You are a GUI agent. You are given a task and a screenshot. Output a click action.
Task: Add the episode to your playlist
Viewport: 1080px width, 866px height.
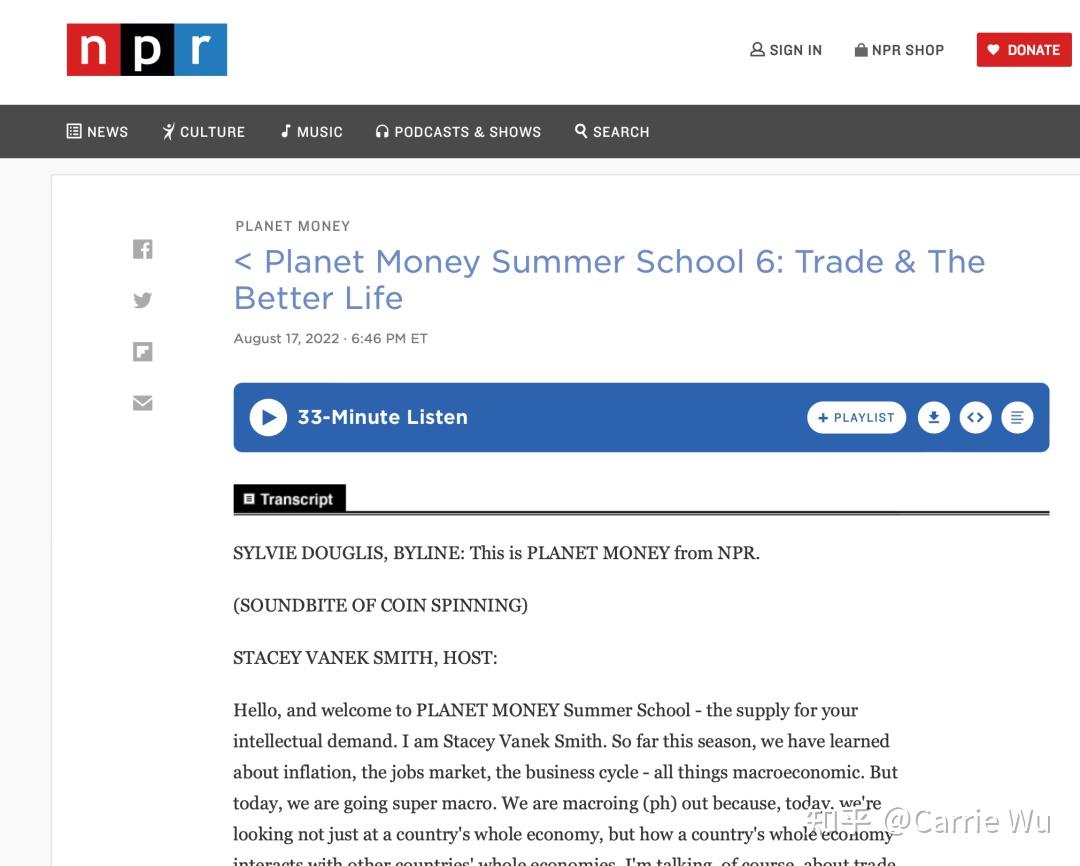click(856, 417)
